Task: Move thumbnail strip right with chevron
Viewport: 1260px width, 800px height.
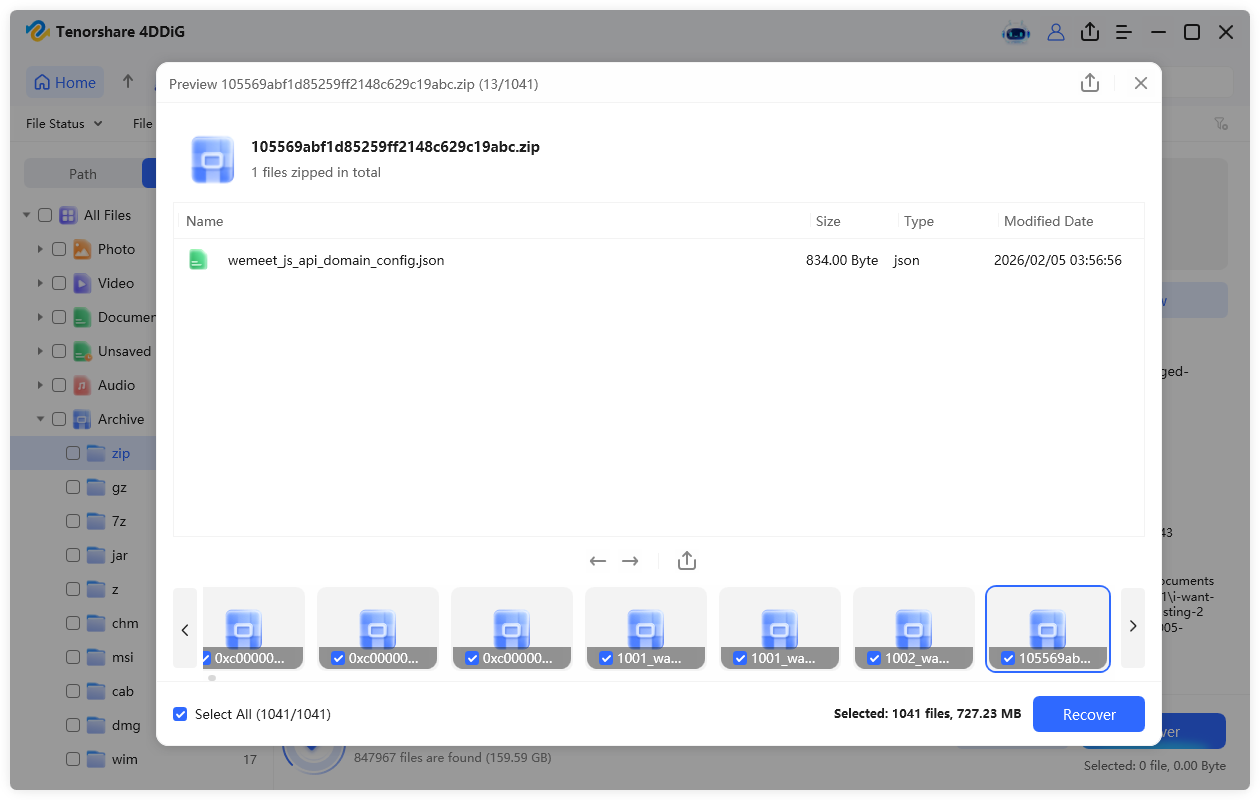Action: tap(1133, 627)
